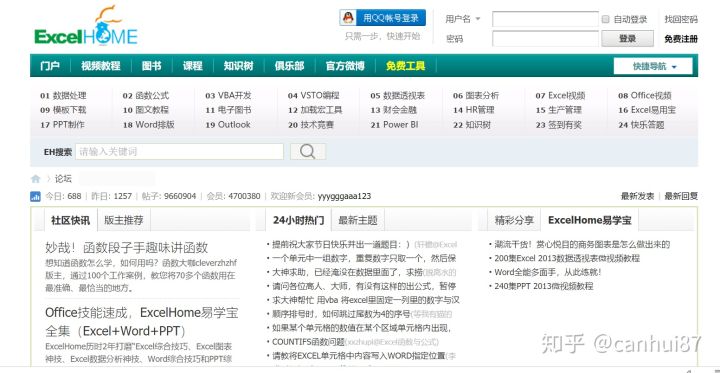Open forum section 14 HR管理
This screenshot has height=373, width=720.
pyautogui.click(x=473, y=110)
